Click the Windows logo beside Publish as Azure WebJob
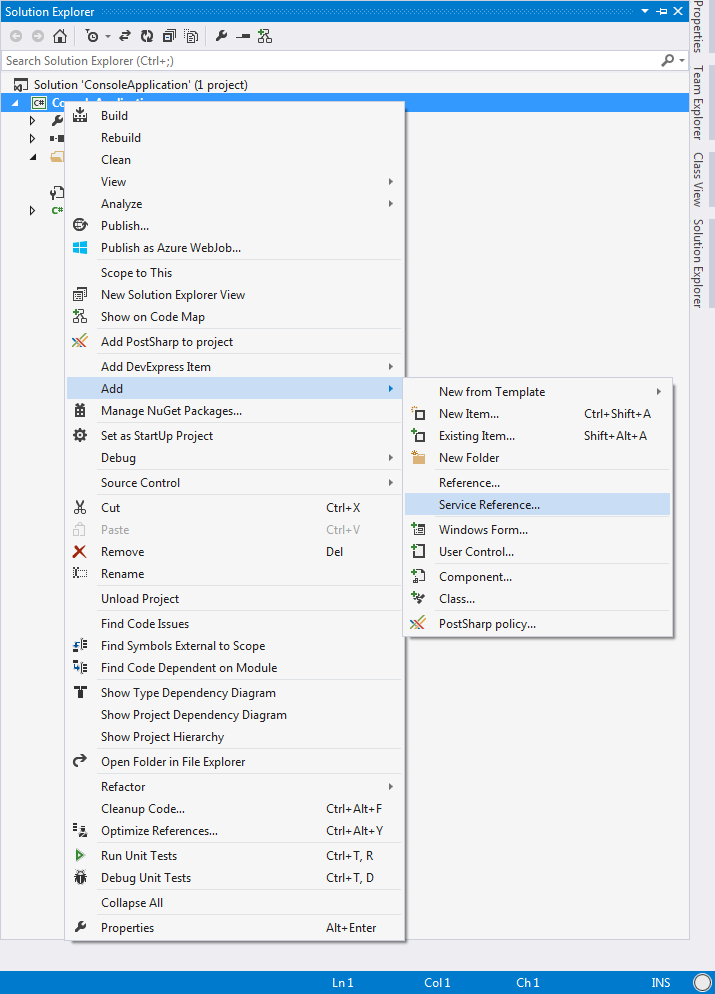The width and height of the screenshot is (715, 994). (80, 248)
